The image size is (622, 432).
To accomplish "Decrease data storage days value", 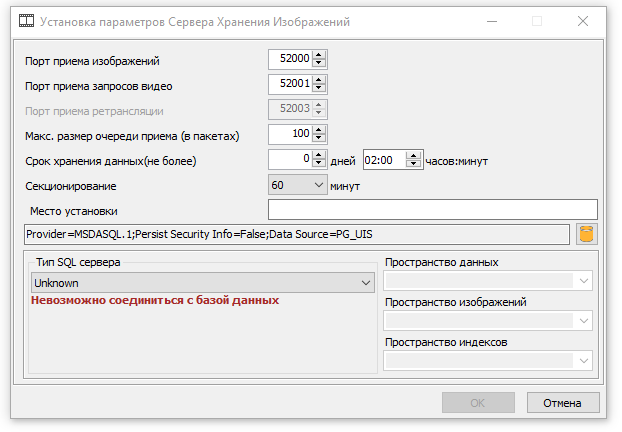I will 320,162.
